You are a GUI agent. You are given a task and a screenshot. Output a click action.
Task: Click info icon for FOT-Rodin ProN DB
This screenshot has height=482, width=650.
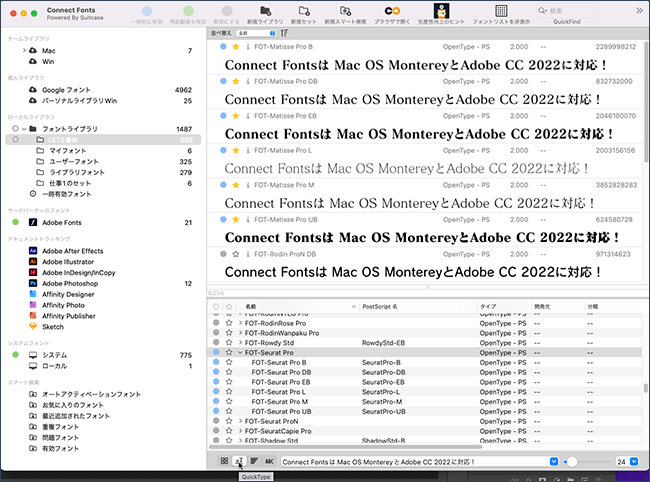point(248,254)
